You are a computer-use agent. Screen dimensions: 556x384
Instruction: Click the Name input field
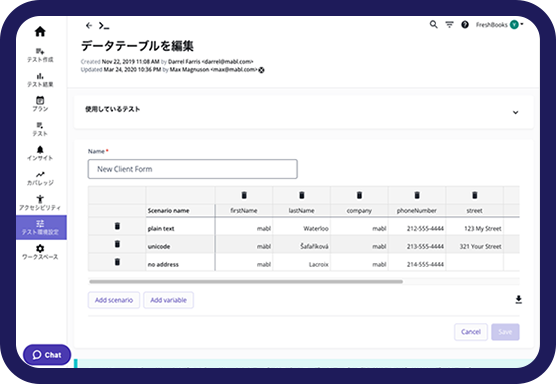193,169
